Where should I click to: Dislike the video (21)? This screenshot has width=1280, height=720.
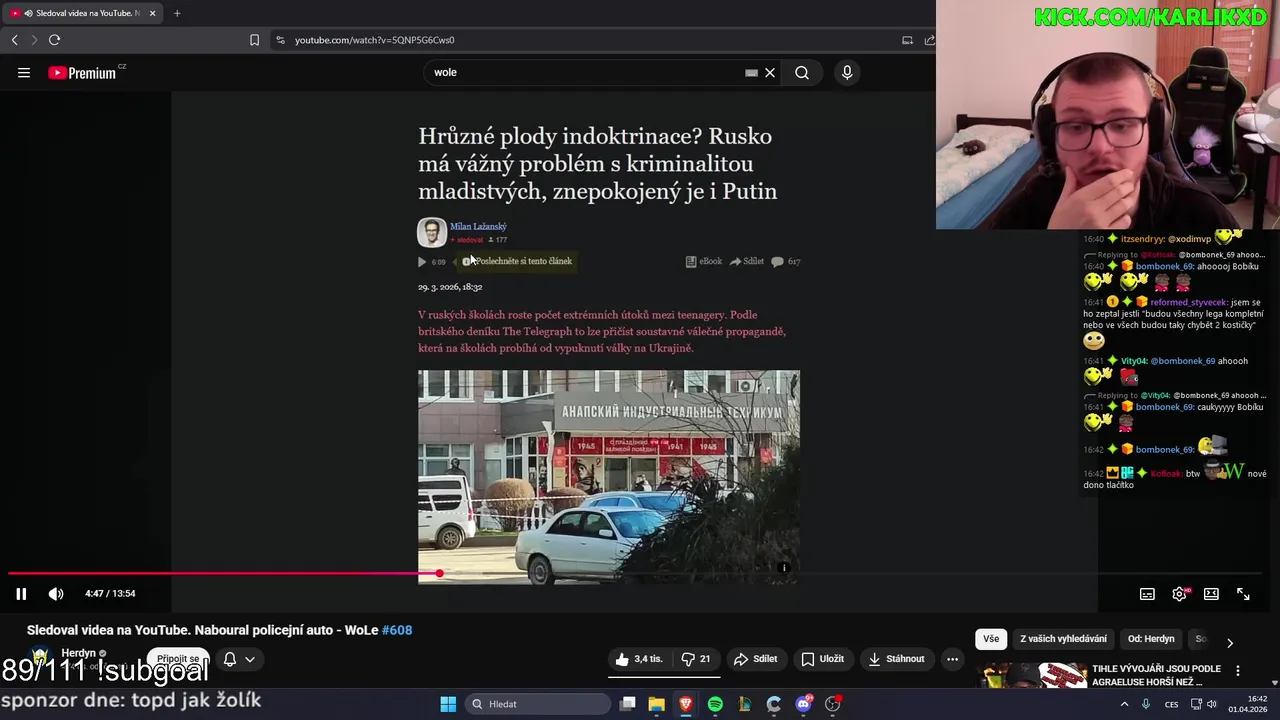point(696,659)
